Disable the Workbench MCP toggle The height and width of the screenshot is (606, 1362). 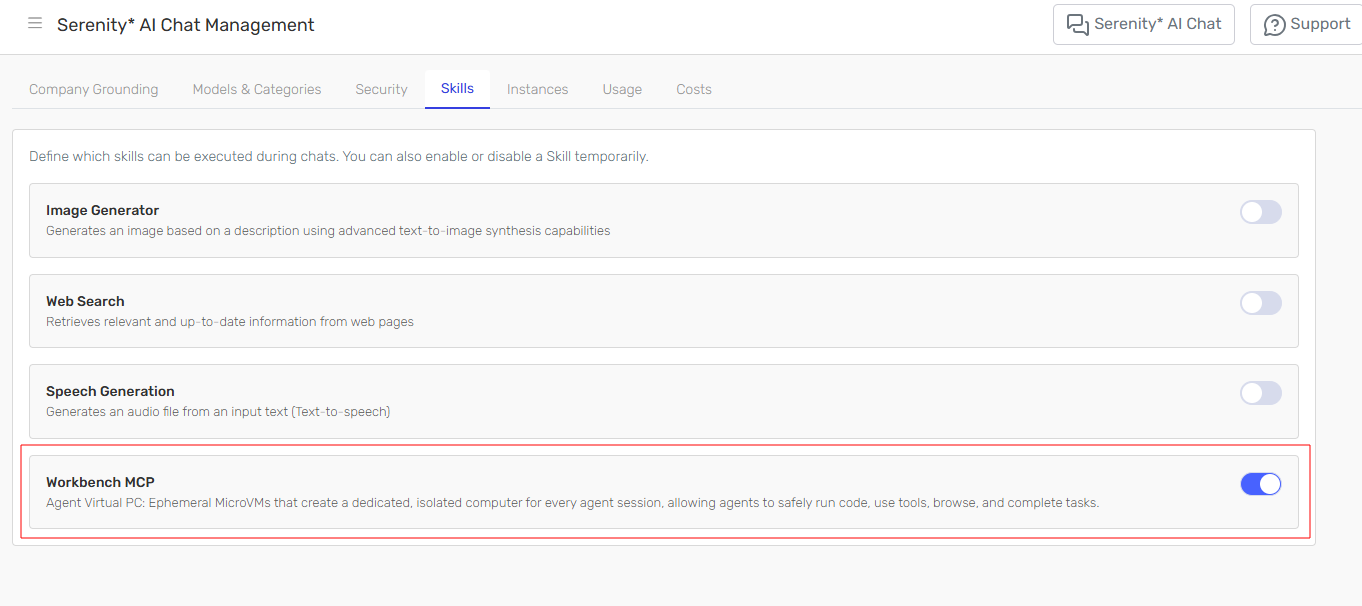click(1260, 484)
